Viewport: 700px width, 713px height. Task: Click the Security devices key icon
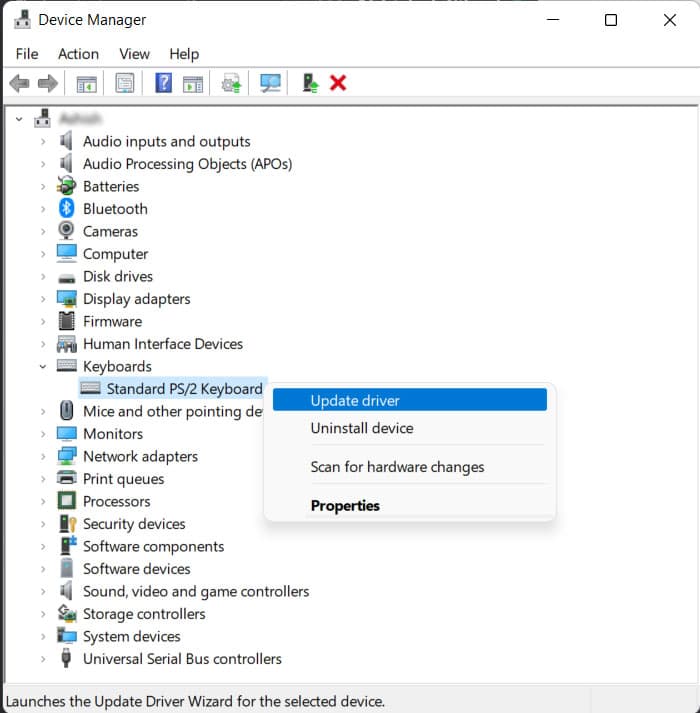68,523
